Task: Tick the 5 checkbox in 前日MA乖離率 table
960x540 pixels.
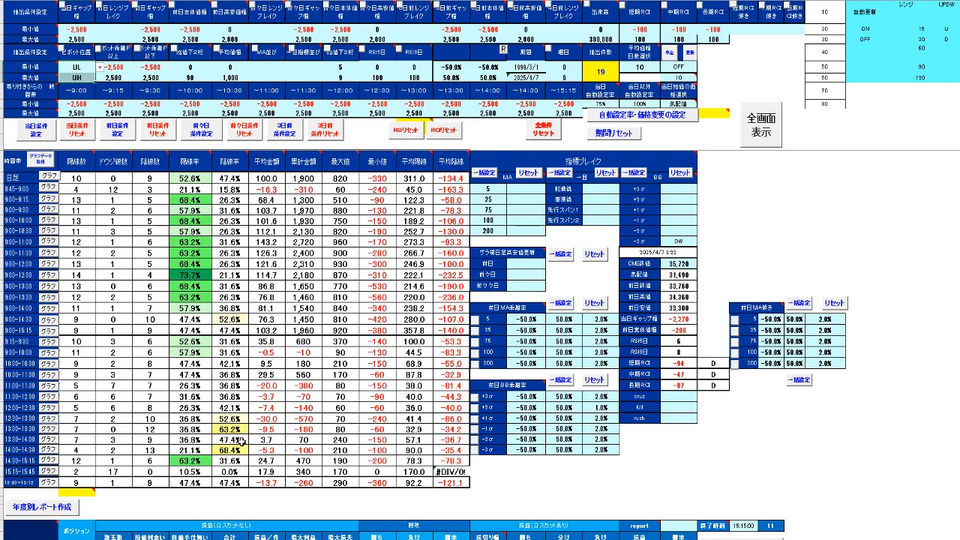Action: 475,320
